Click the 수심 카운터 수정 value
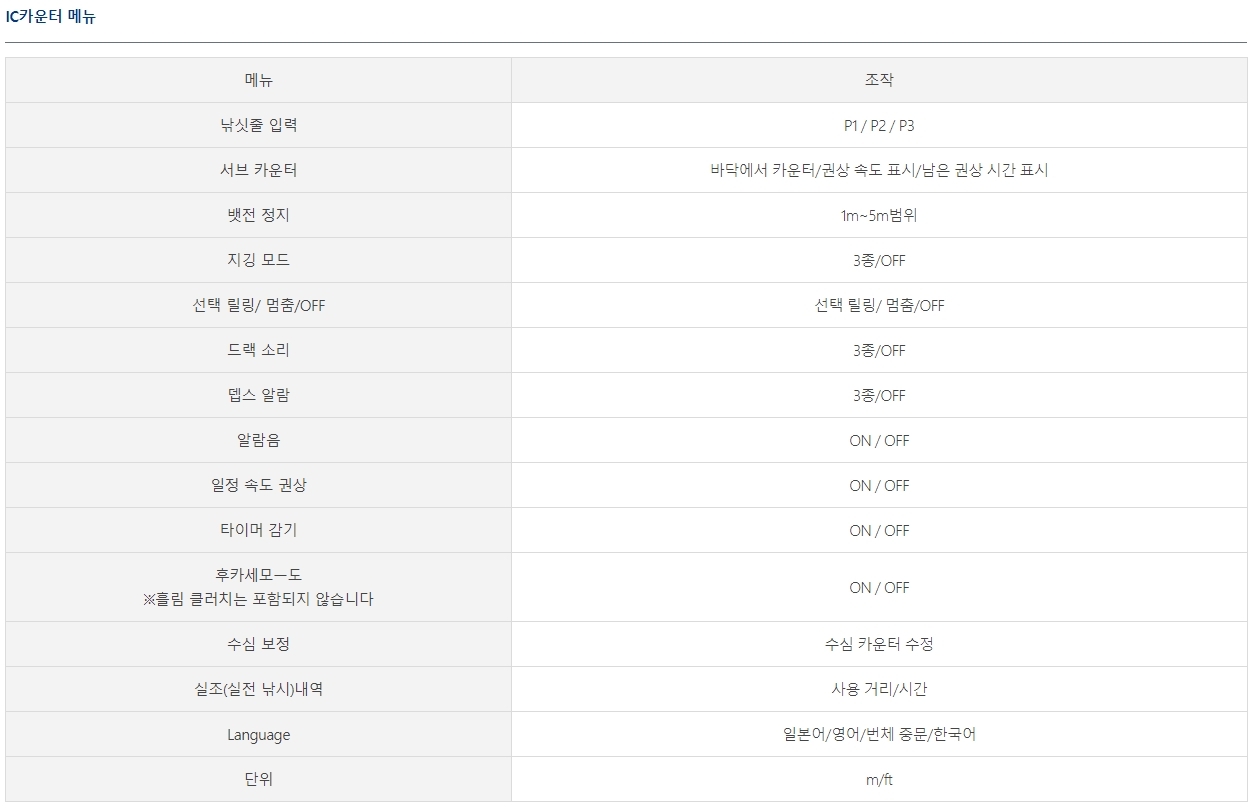Viewport: 1259px width, 812px height. coord(878,644)
